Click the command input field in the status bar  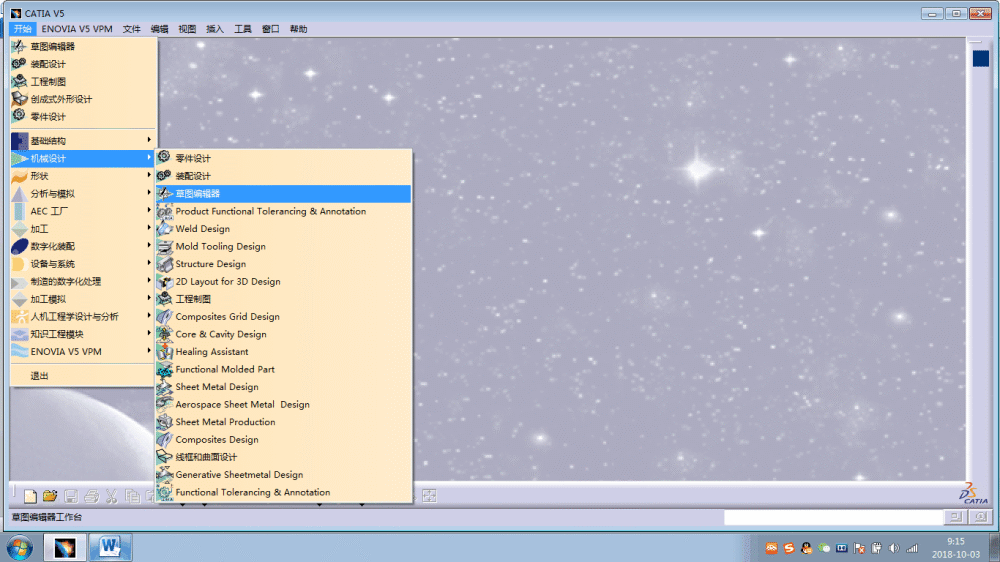click(833, 517)
